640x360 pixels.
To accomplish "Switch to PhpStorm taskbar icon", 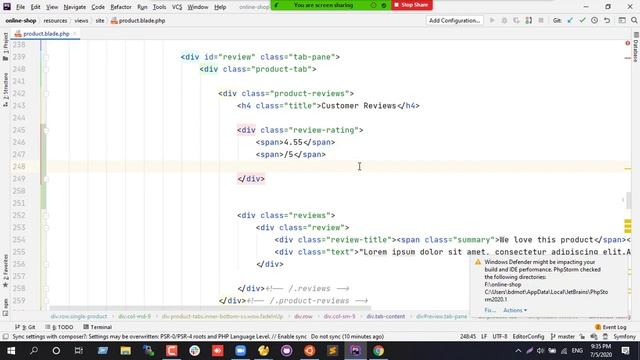I will click(x=356, y=351).
